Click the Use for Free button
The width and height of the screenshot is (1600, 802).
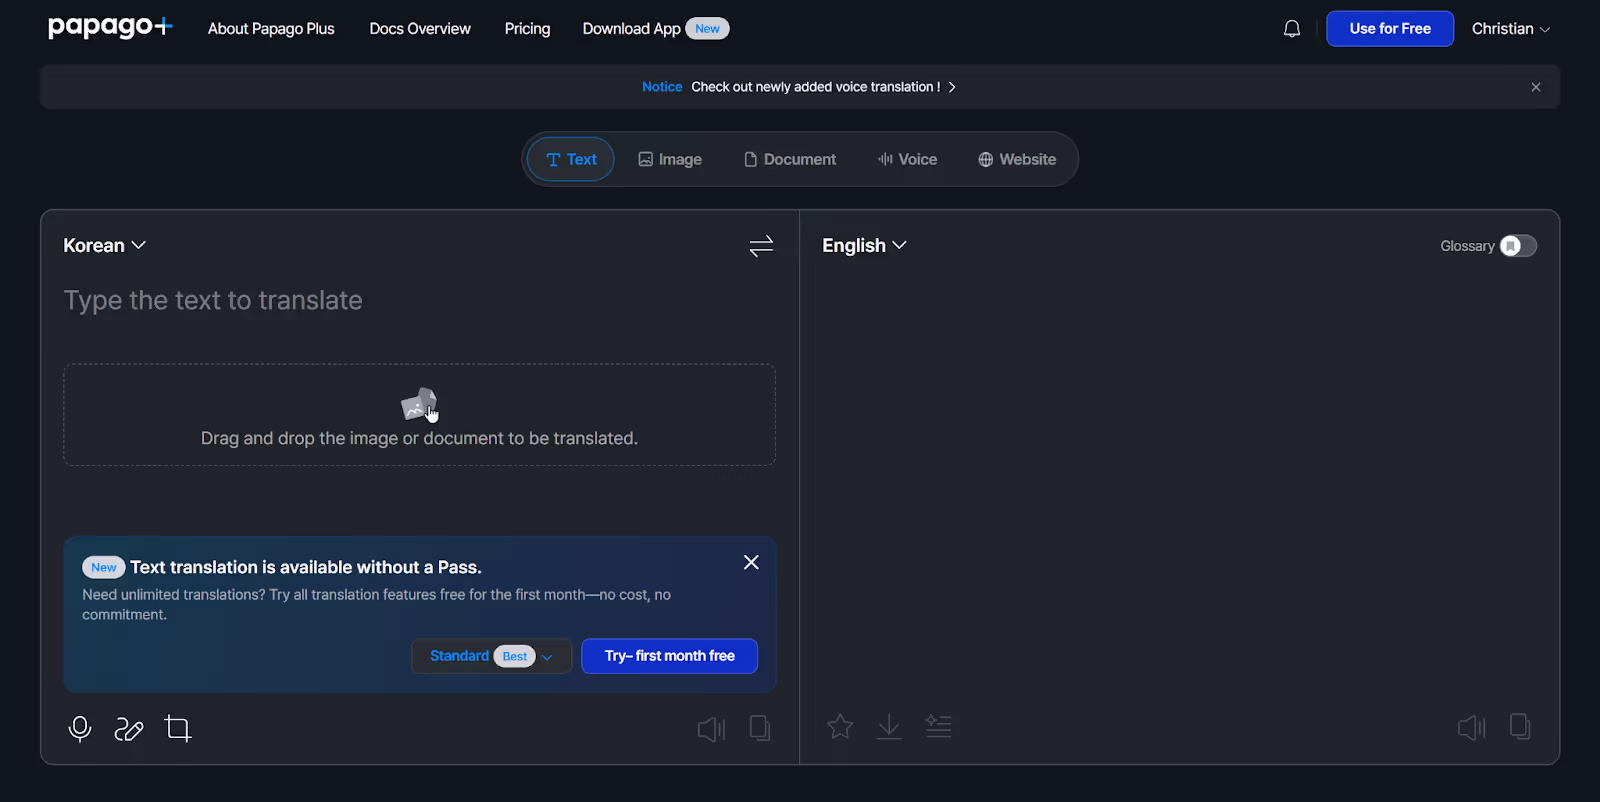pos(1390,29)
